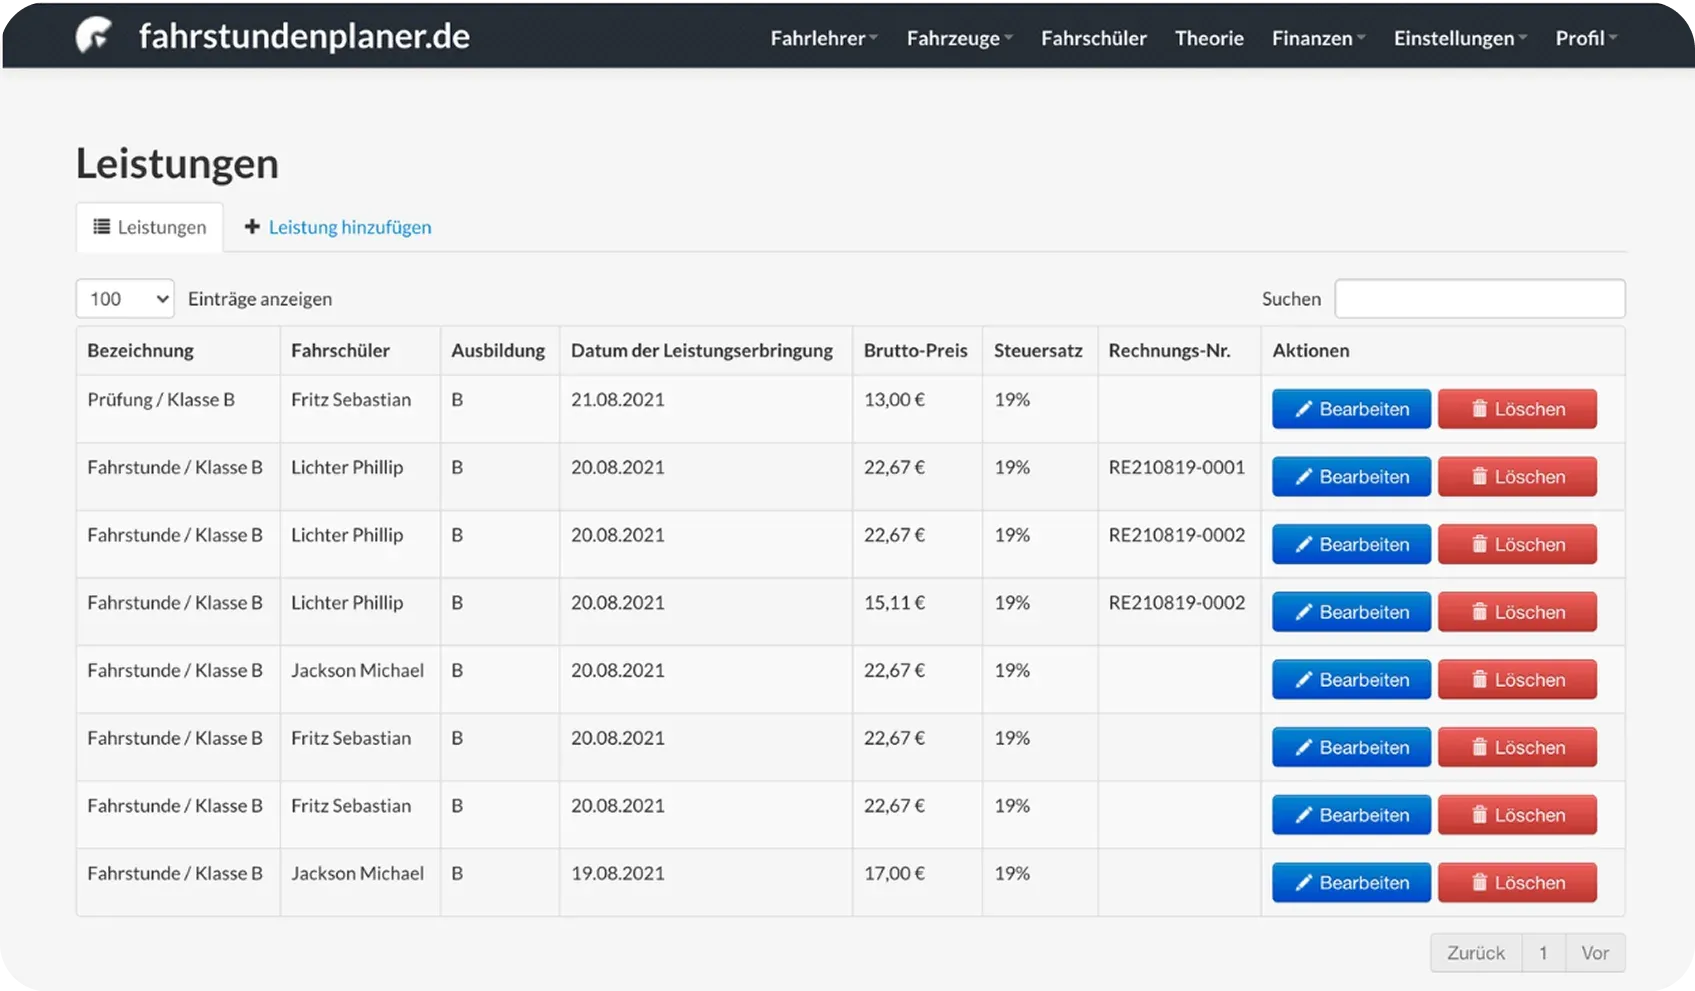
Task: Open the Fahrschüler menu item
Action: [1093, 38]
